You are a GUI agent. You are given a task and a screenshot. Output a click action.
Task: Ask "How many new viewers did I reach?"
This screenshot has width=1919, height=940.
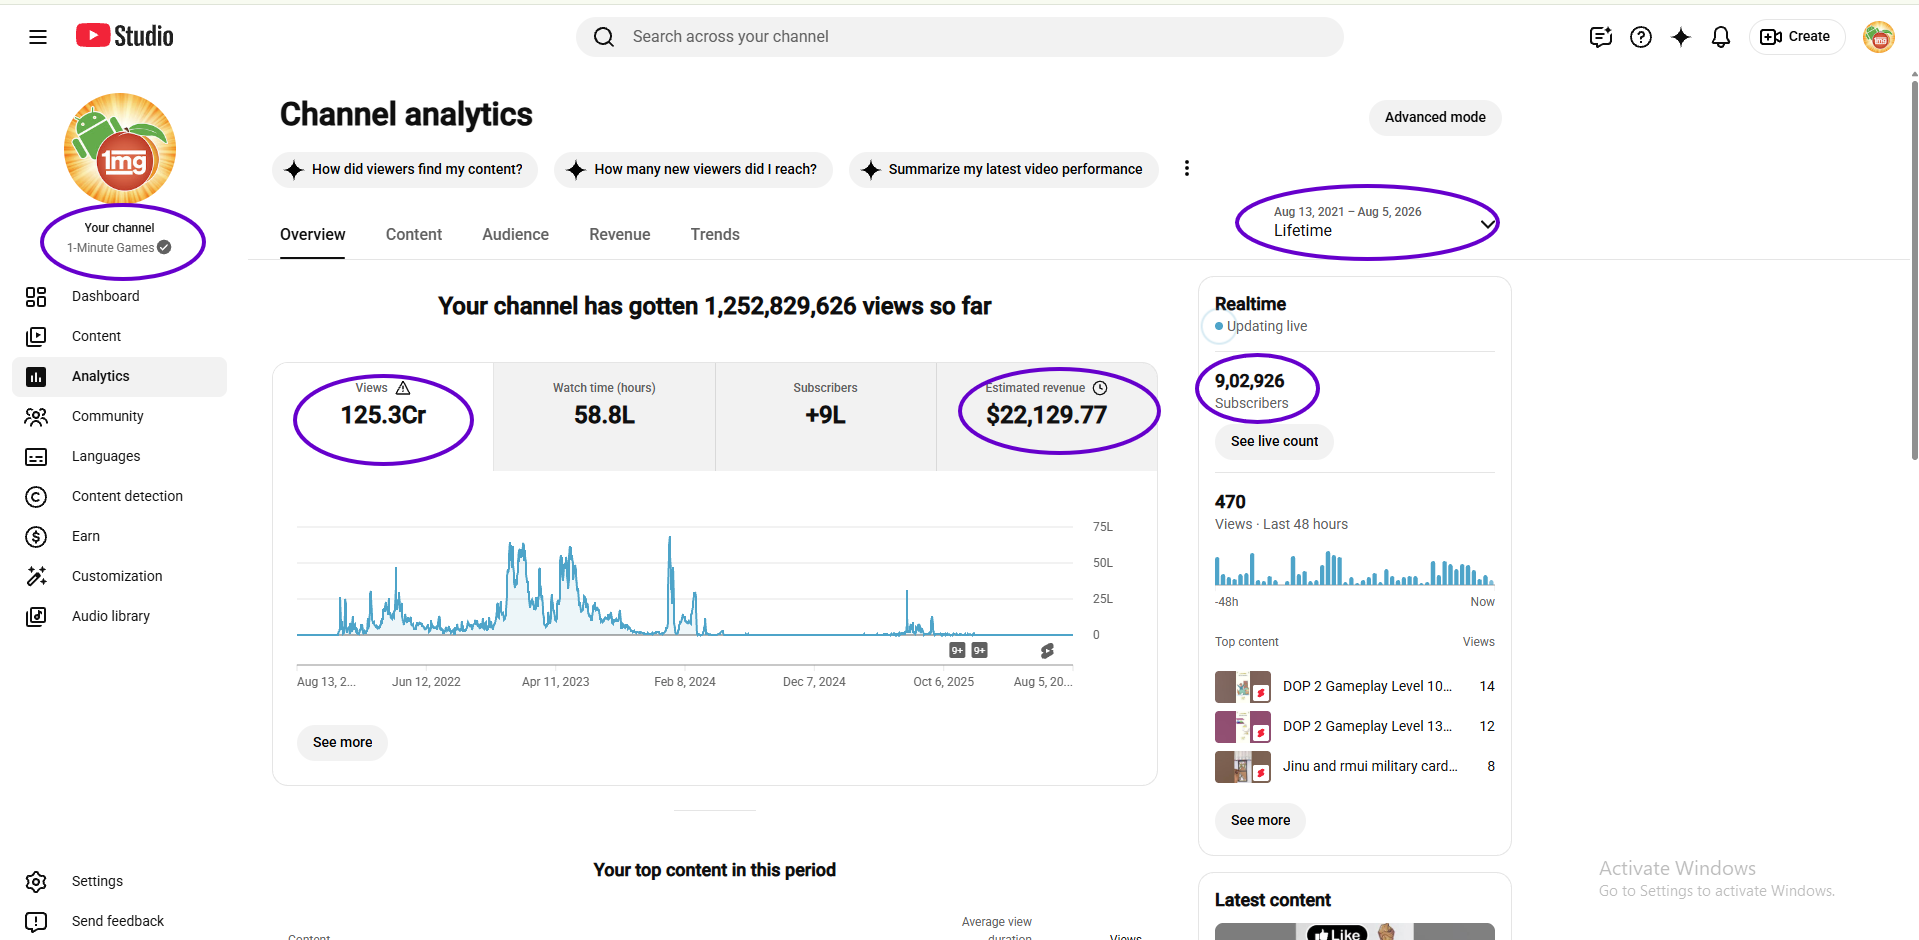(694, 169)
